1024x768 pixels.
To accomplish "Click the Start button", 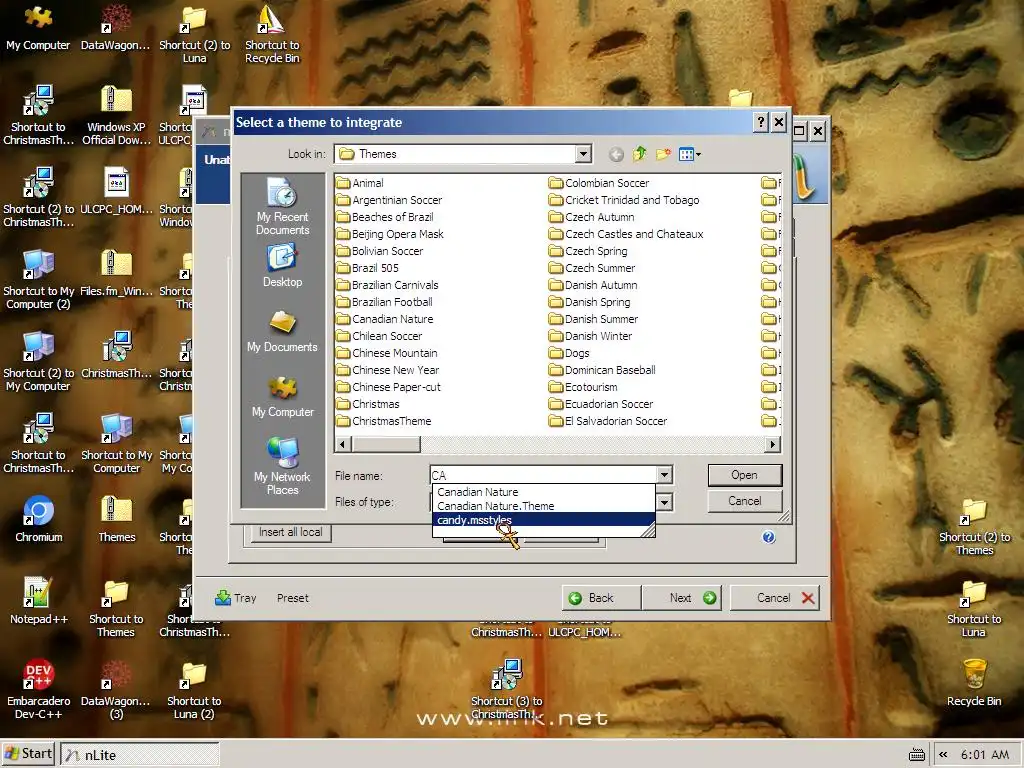I will (x=29, y=754).
